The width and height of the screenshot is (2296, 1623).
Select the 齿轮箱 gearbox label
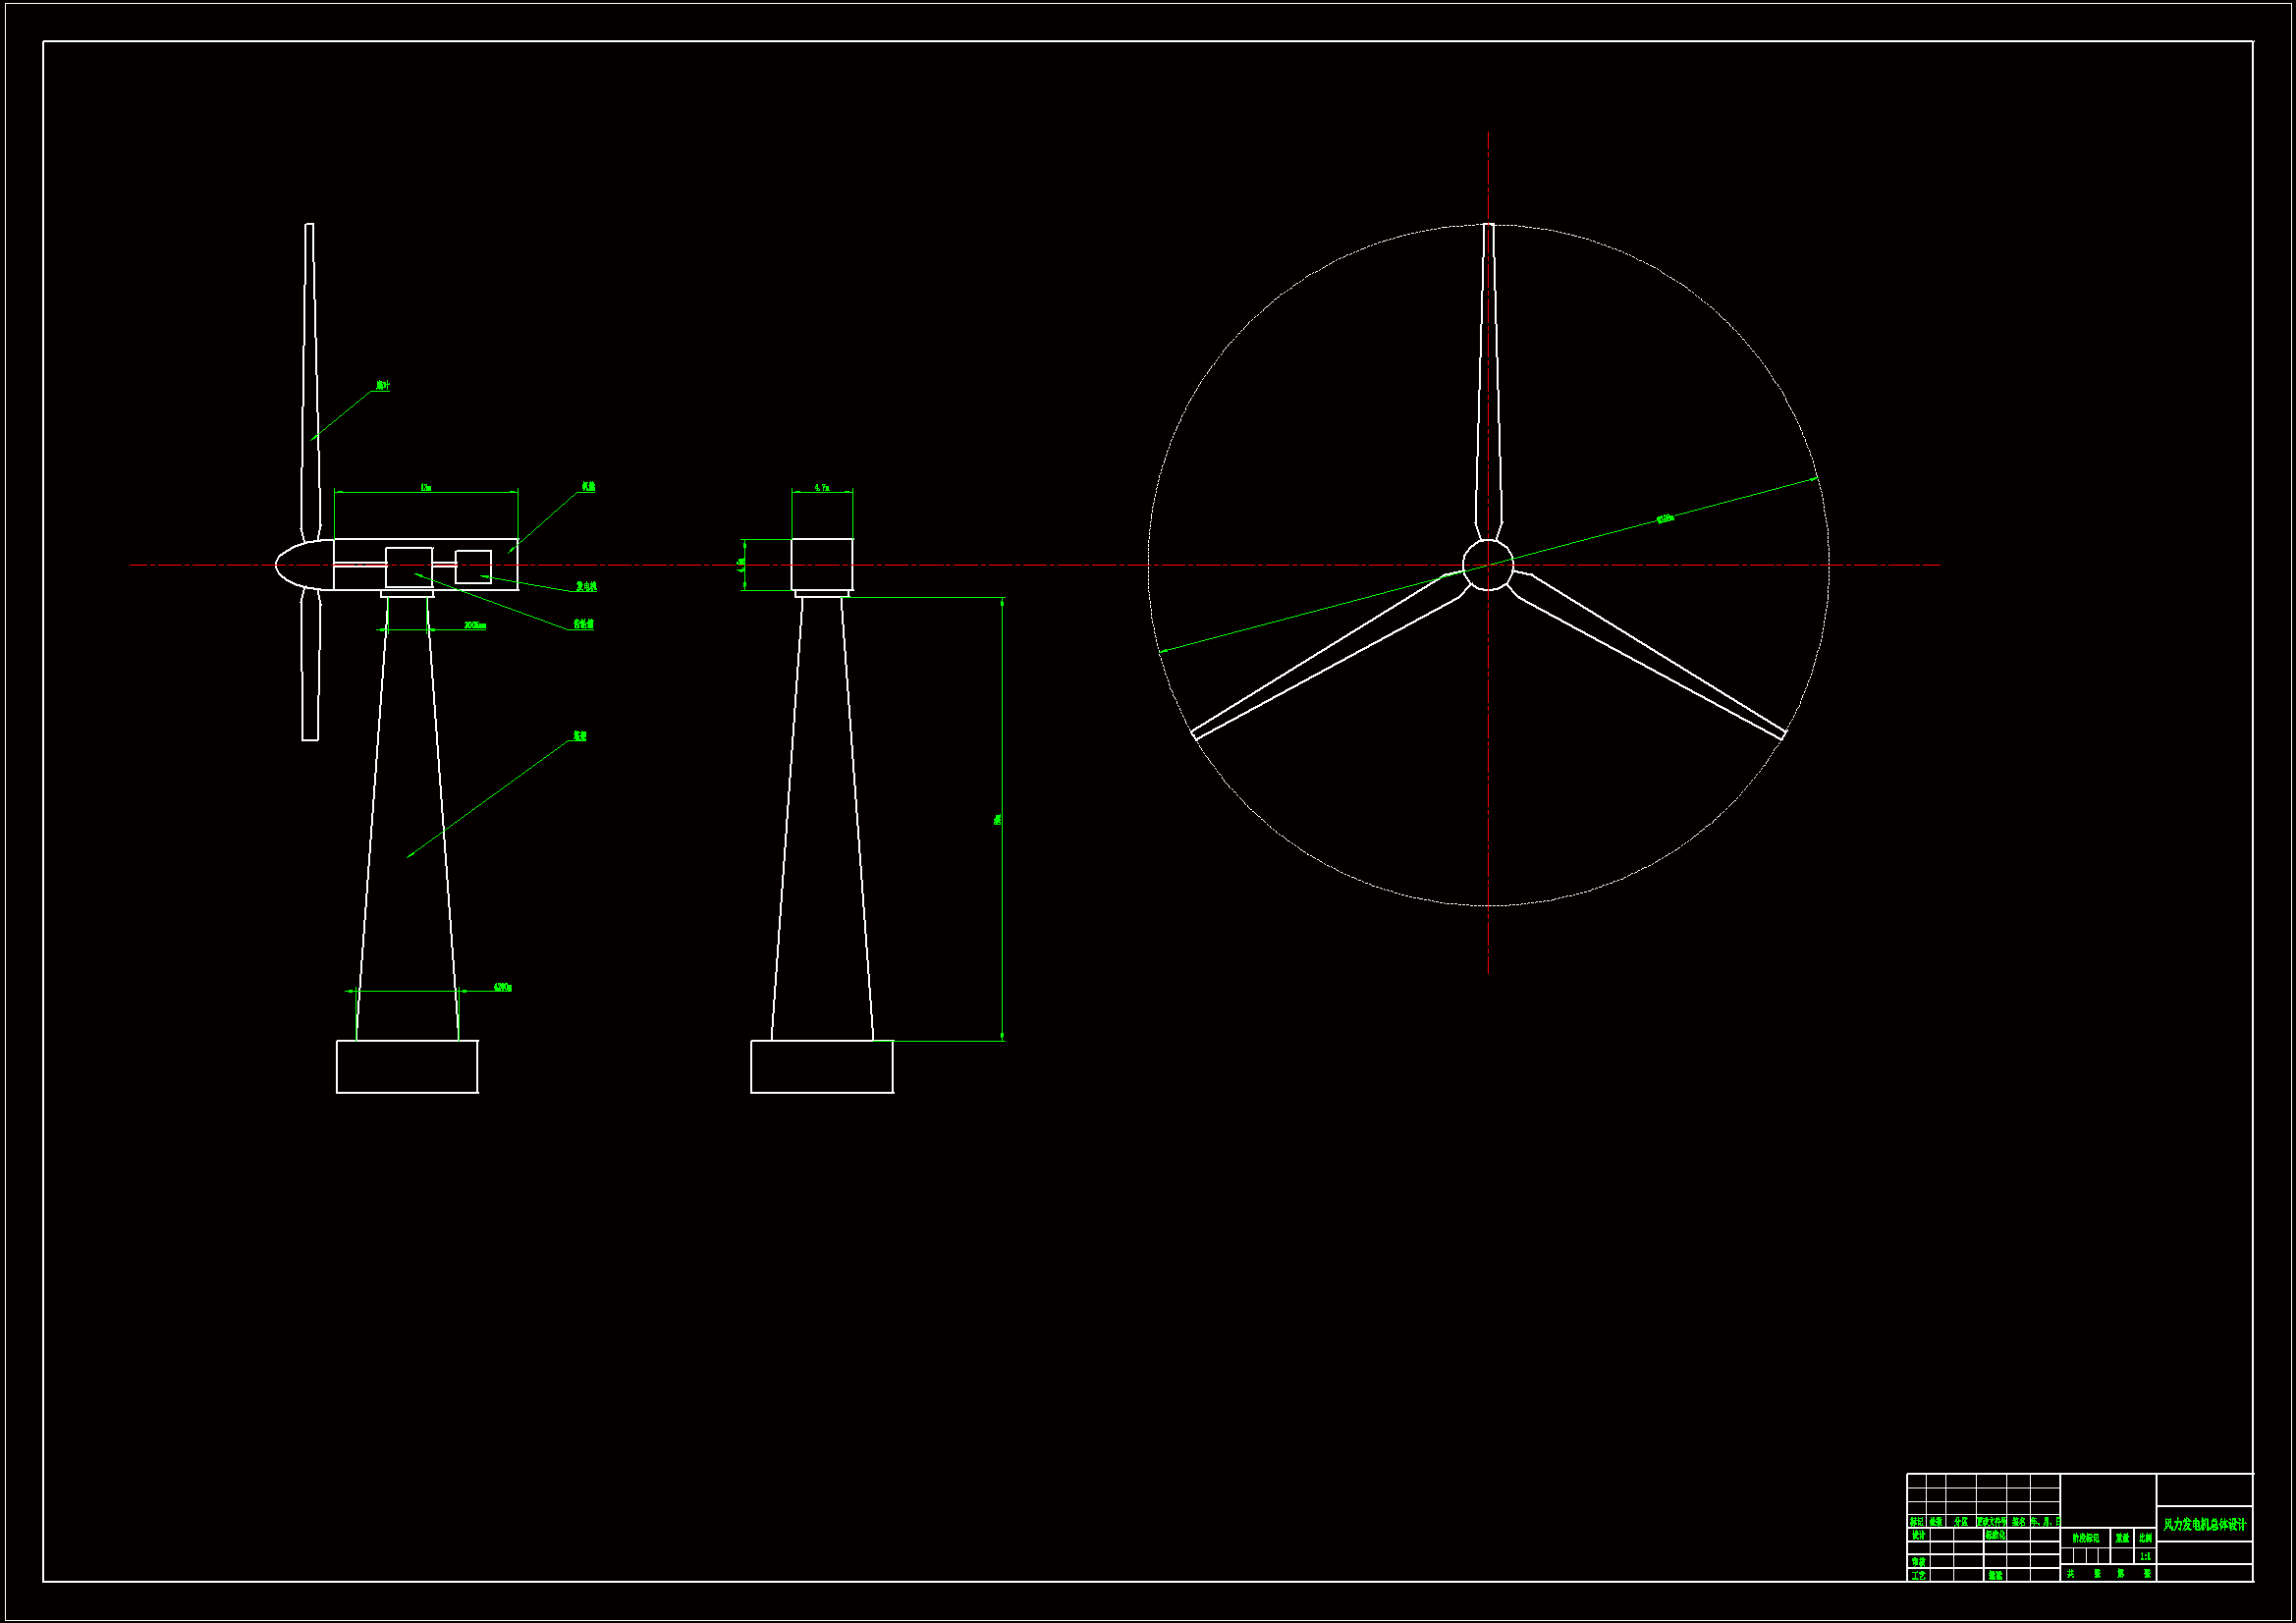[583, 624]
